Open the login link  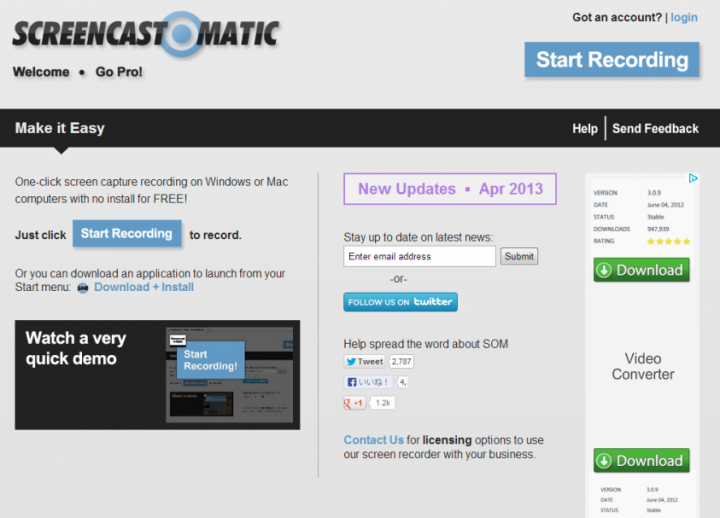684,17
